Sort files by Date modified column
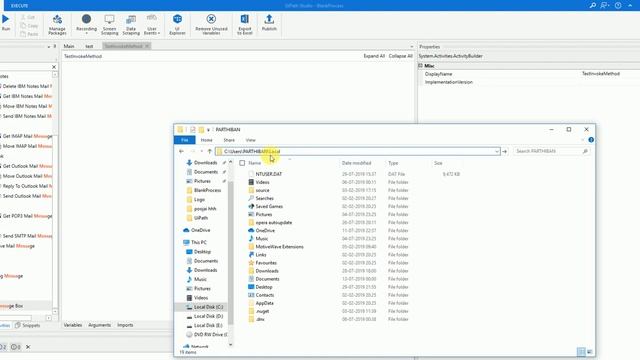Viewport: 640px width, 360px height. [x=356, y=163]
